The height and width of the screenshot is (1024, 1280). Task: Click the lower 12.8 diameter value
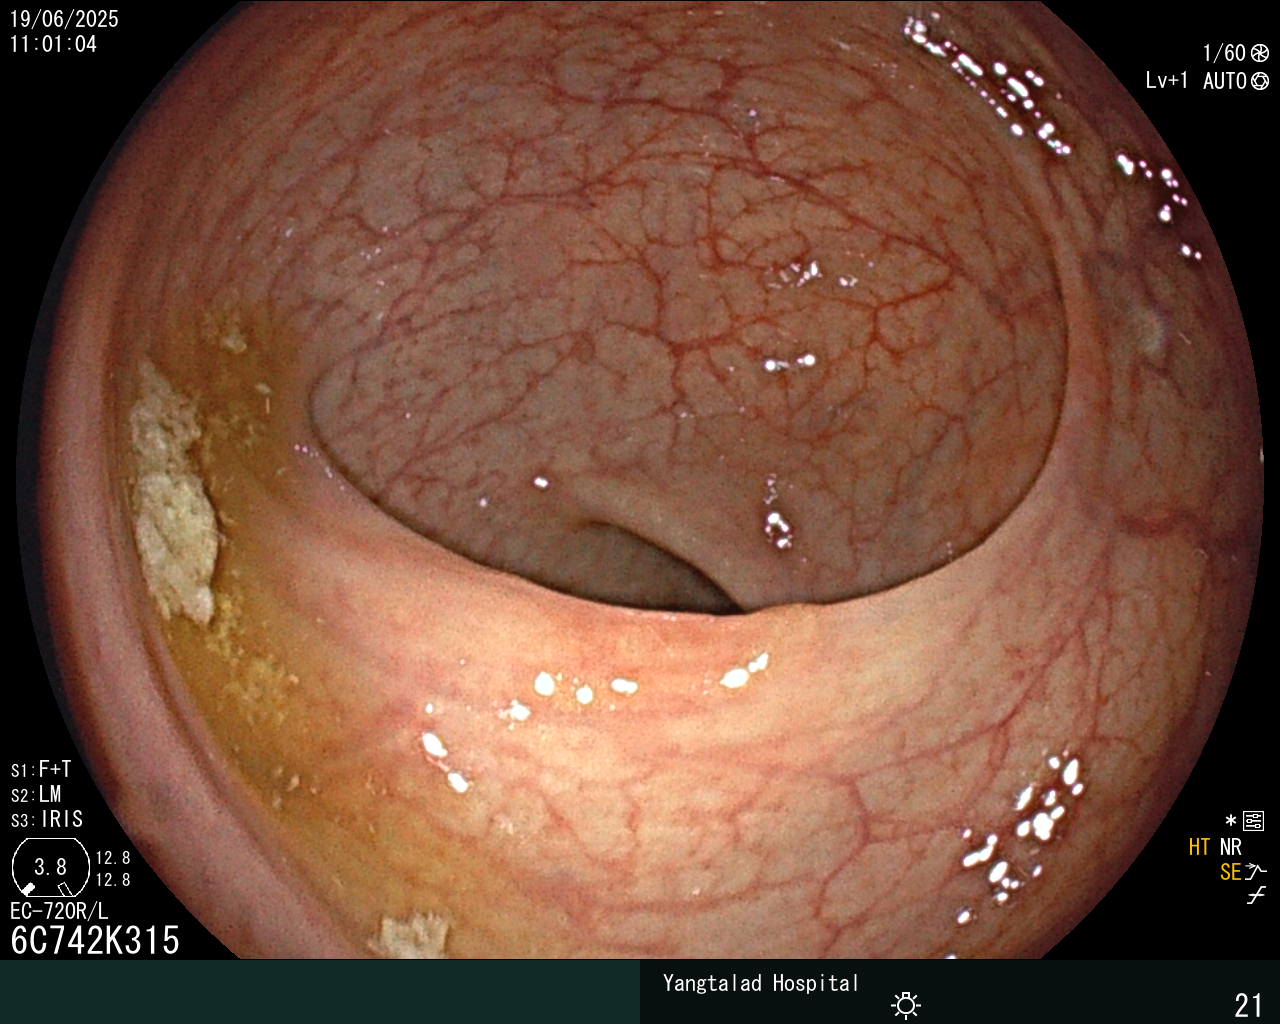pos(113,880)
